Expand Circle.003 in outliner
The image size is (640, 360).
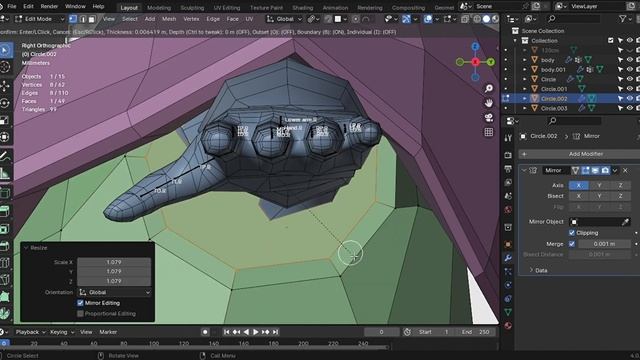[x=524, y=108]
